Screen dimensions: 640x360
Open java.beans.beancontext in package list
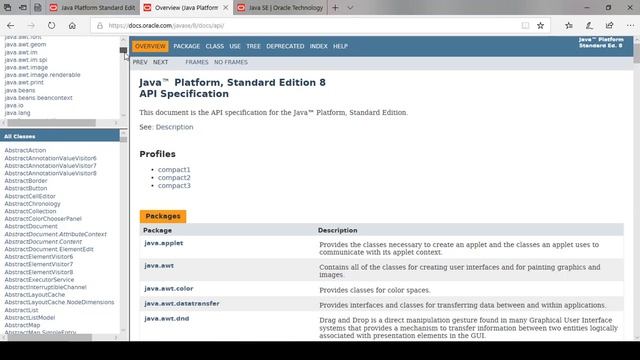click(38, 98)
